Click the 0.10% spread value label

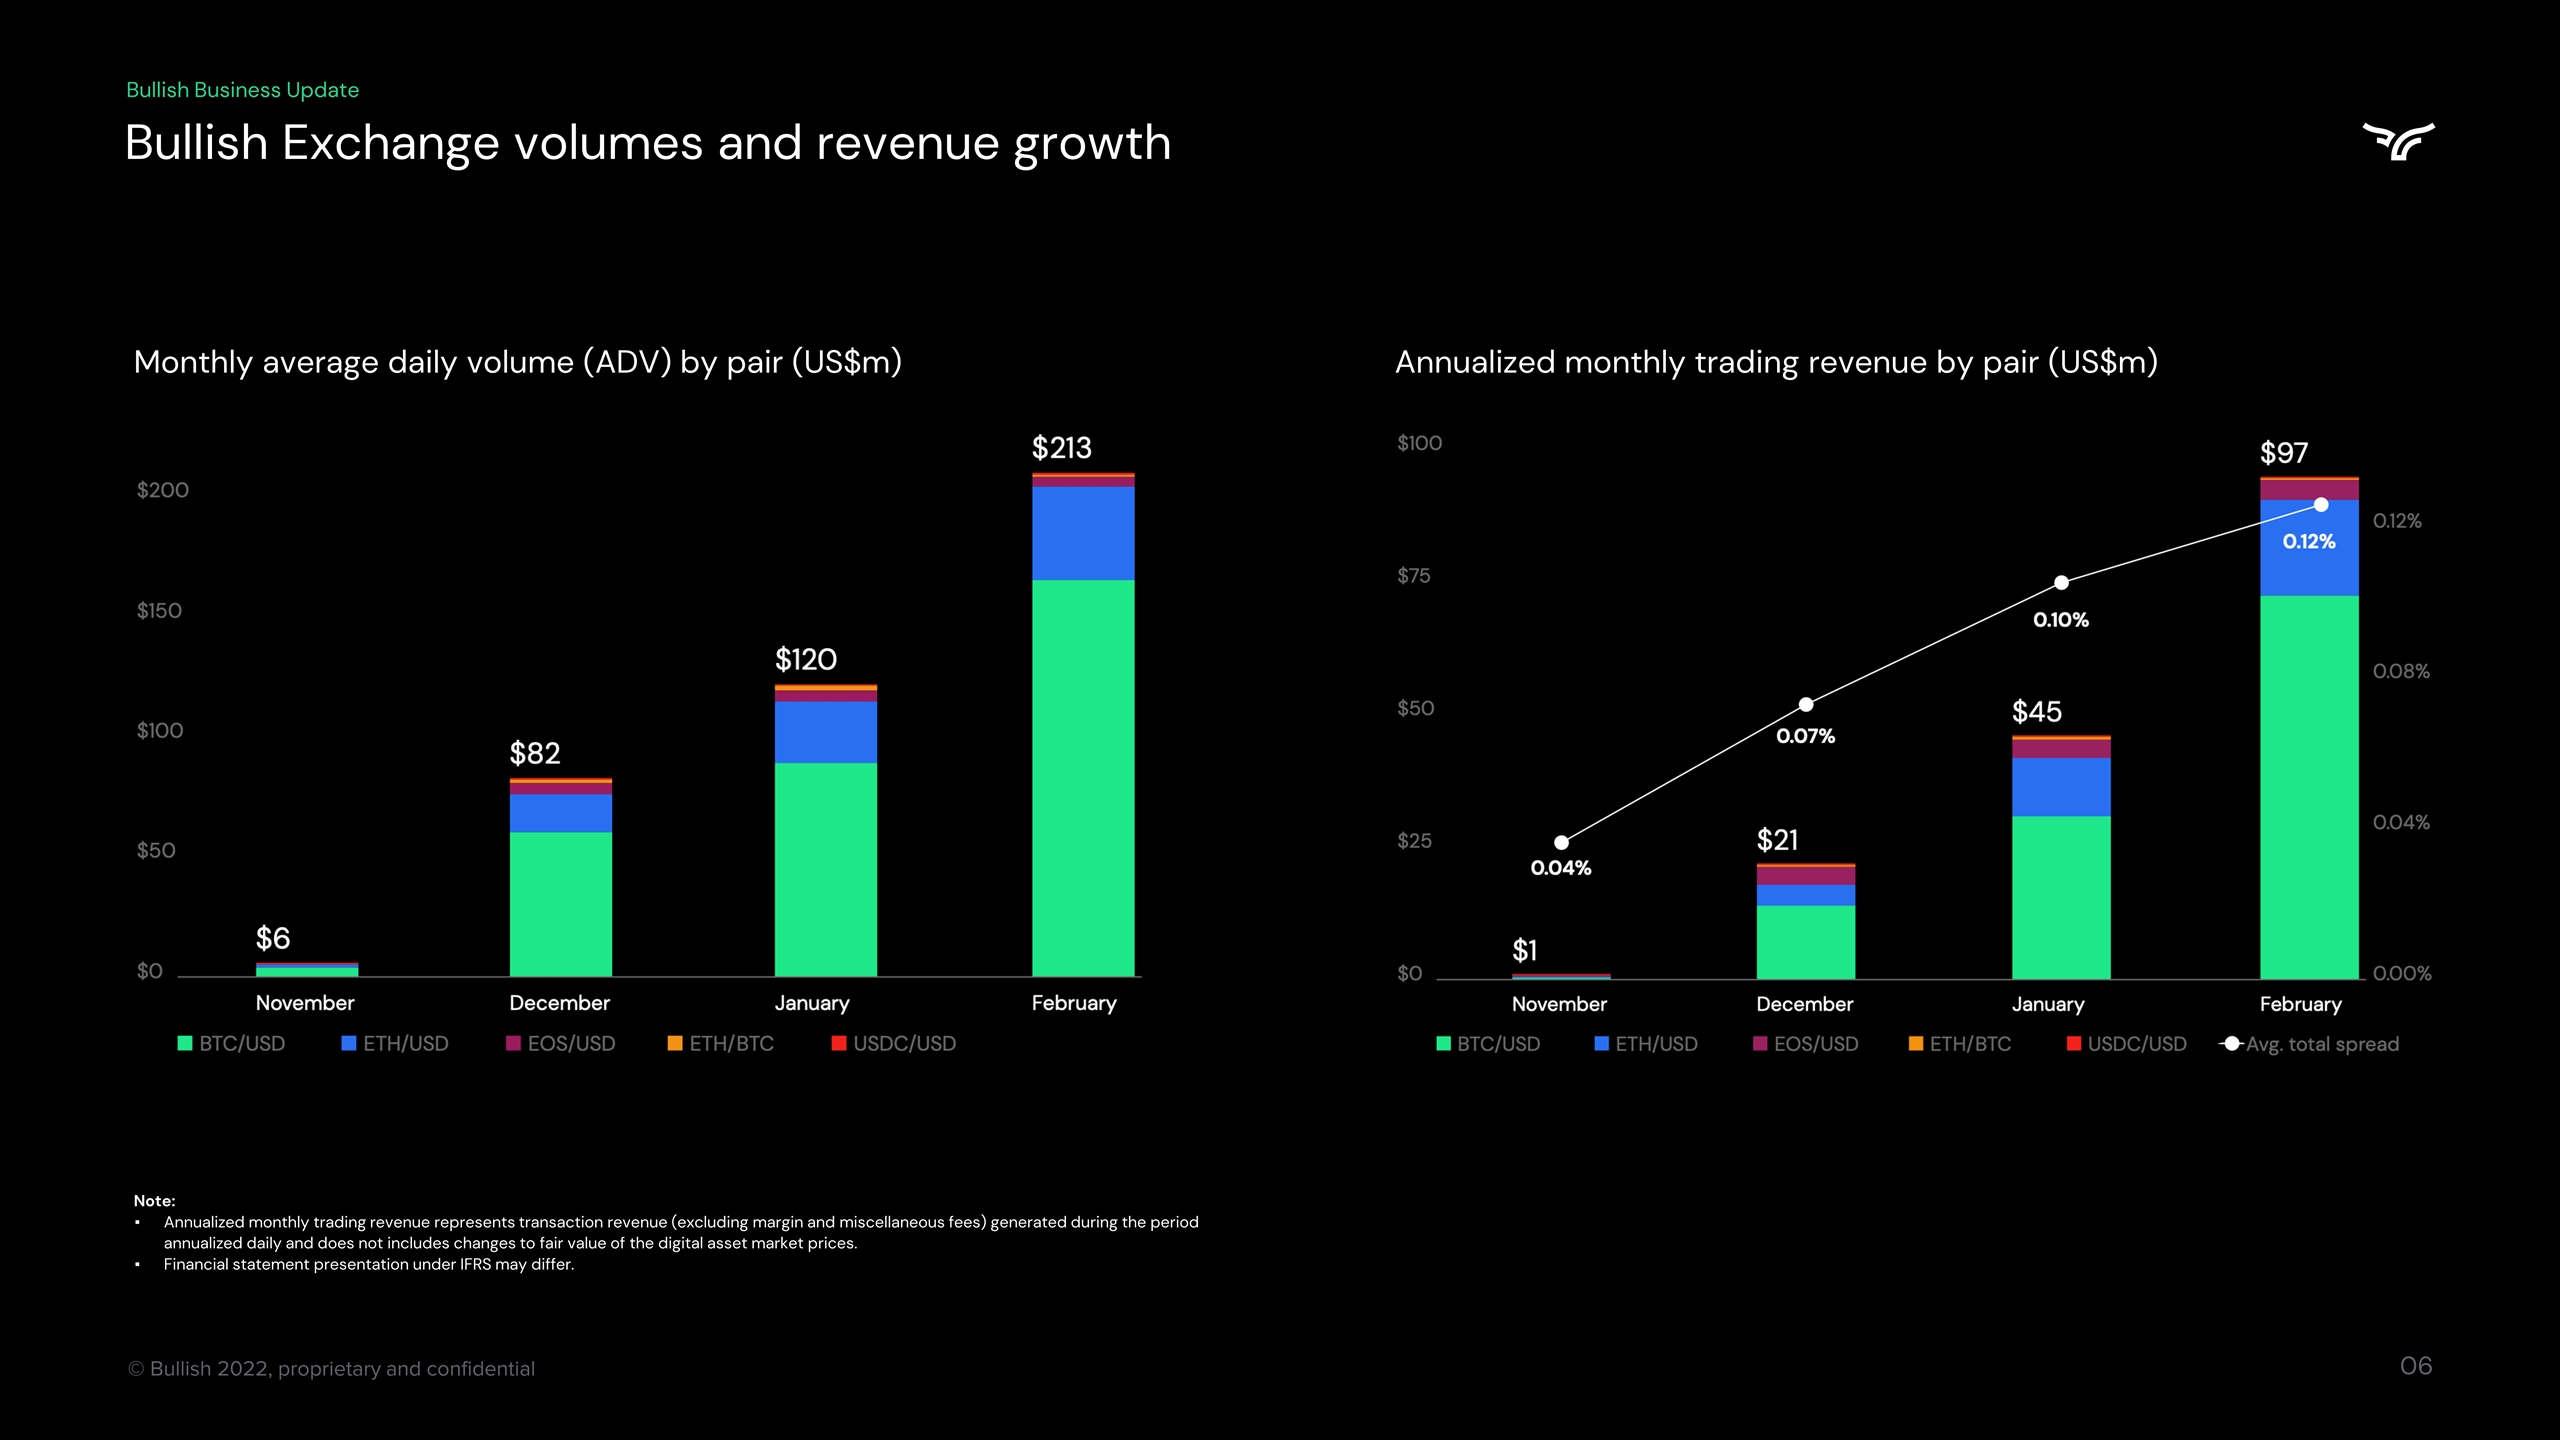2061,620
